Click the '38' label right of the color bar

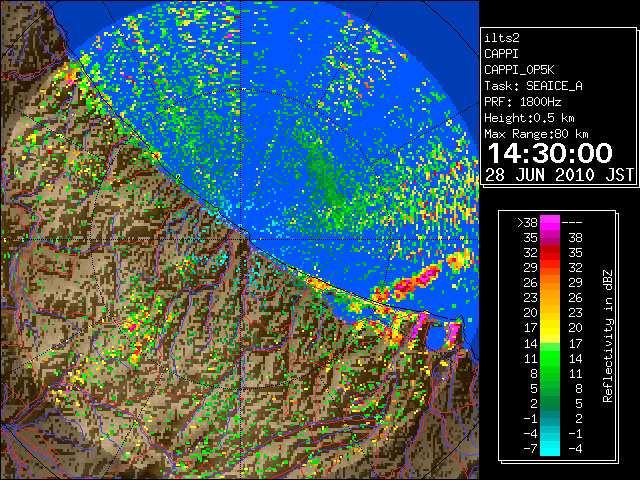tap(575, 238)
